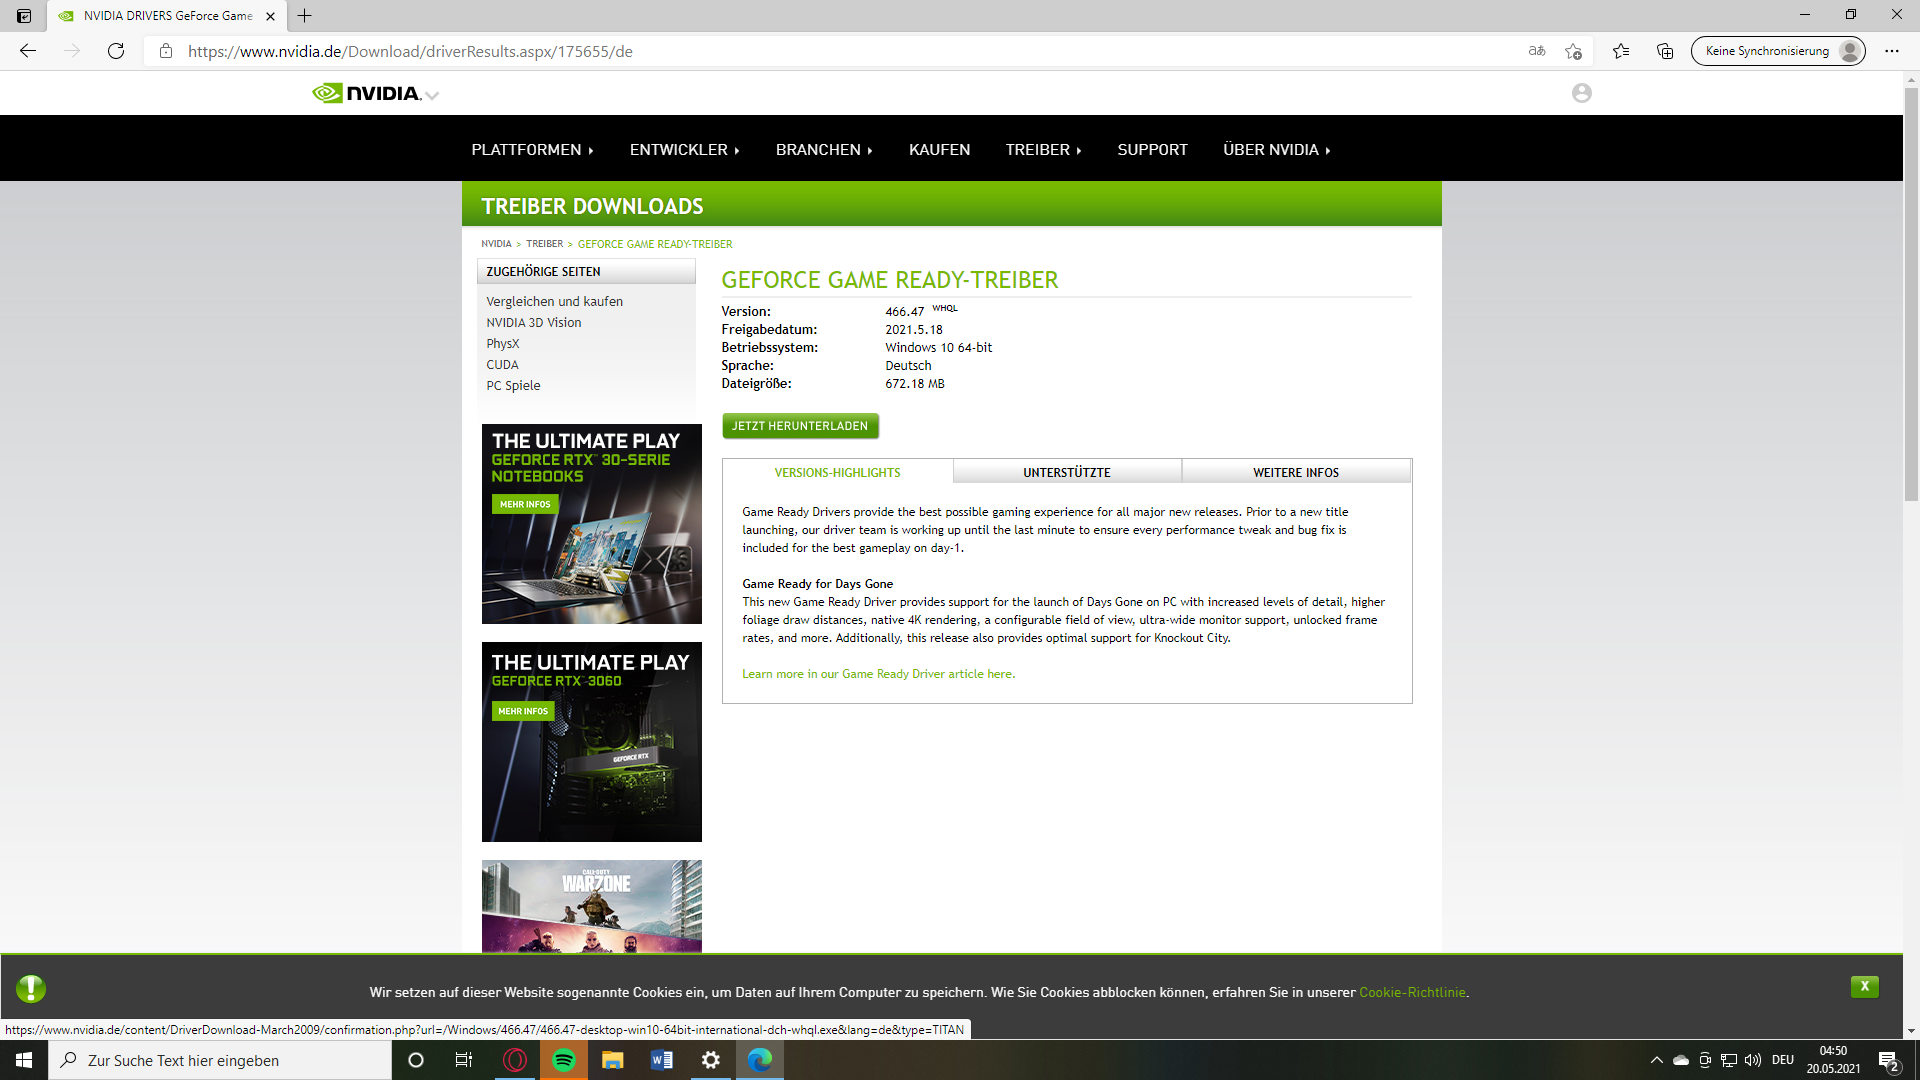Expand the Treiber dropdown menu
This screenshot has height=1080, width=1920.
coord(1043,149)
